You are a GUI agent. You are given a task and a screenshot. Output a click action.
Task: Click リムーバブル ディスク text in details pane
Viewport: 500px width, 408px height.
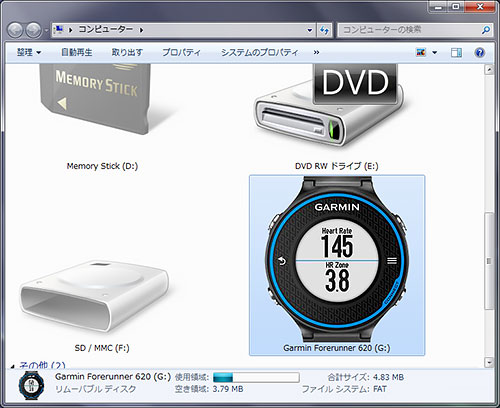[x=96, y=389]
